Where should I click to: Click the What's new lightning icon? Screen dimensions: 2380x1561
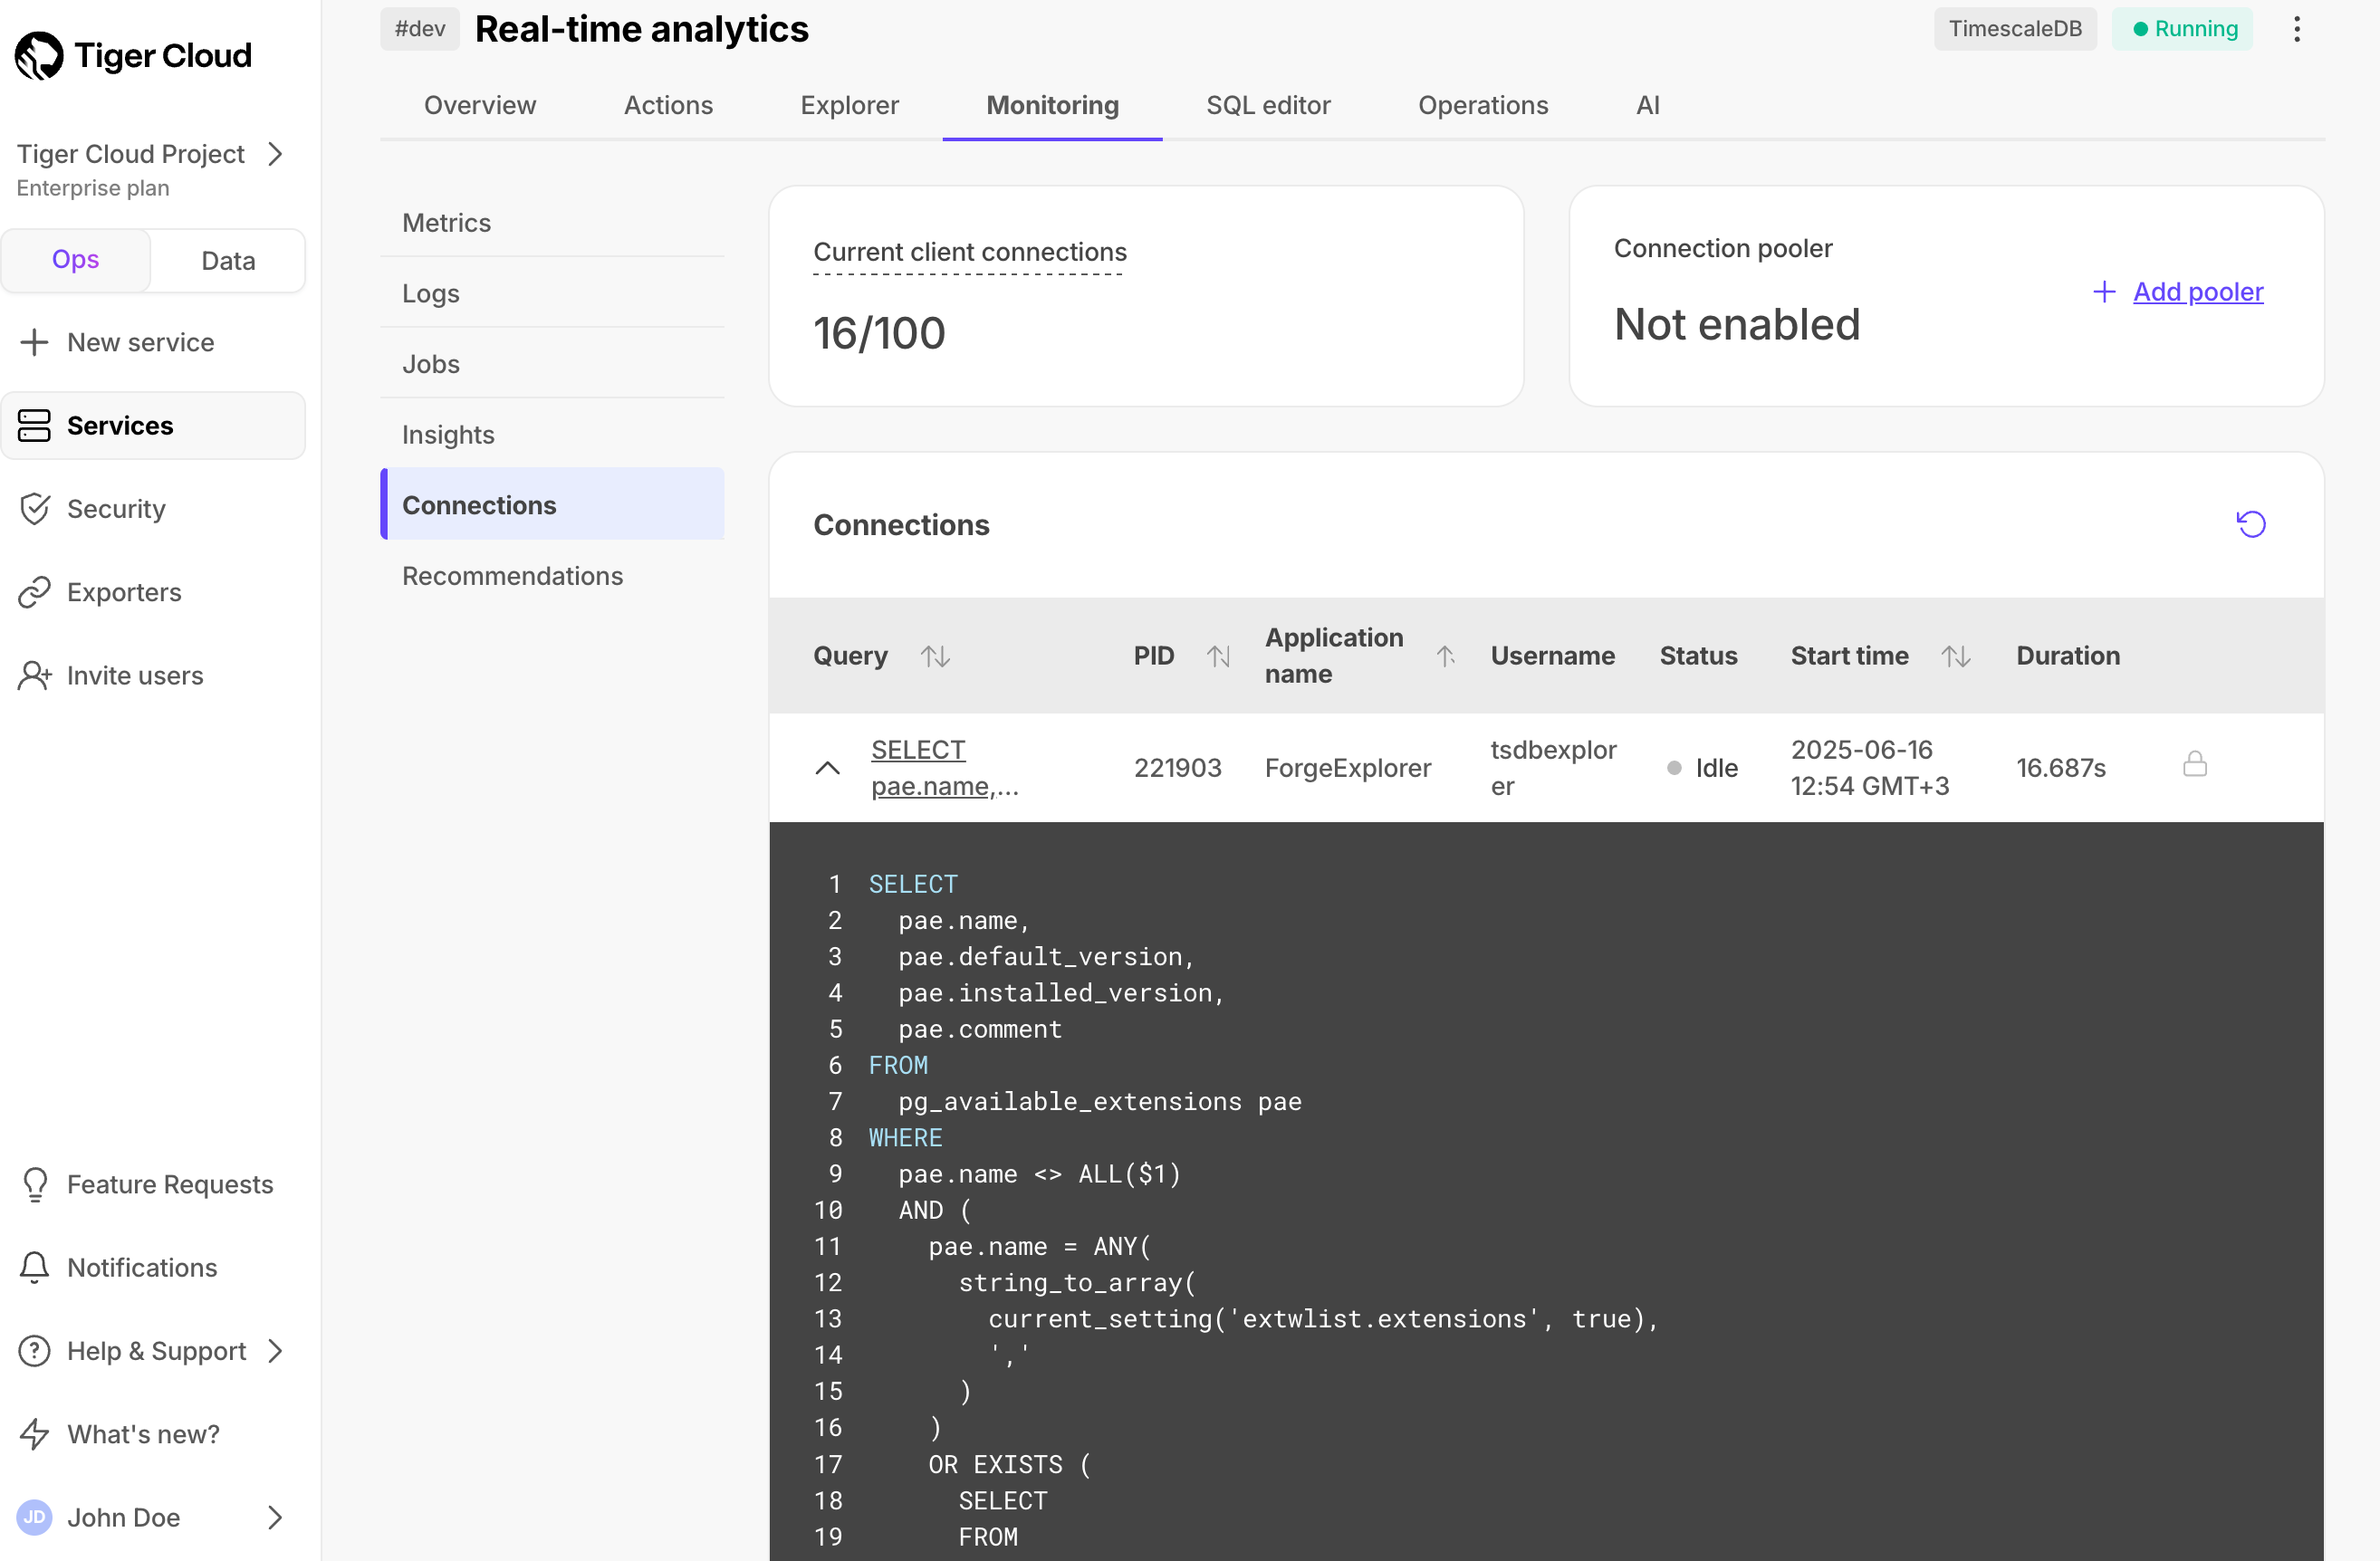tap(34, 1434)
